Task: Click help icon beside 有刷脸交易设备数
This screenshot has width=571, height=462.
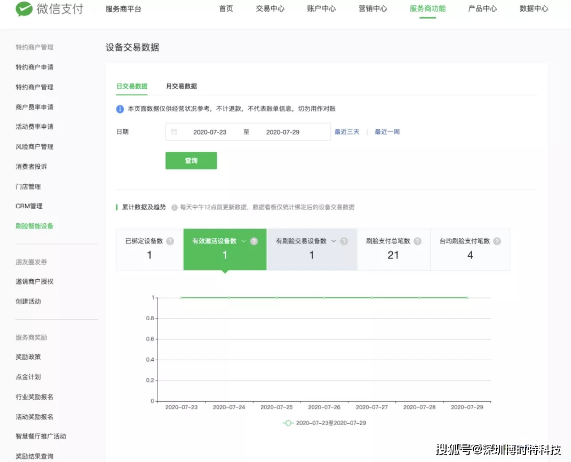Action: pos(344,241)
